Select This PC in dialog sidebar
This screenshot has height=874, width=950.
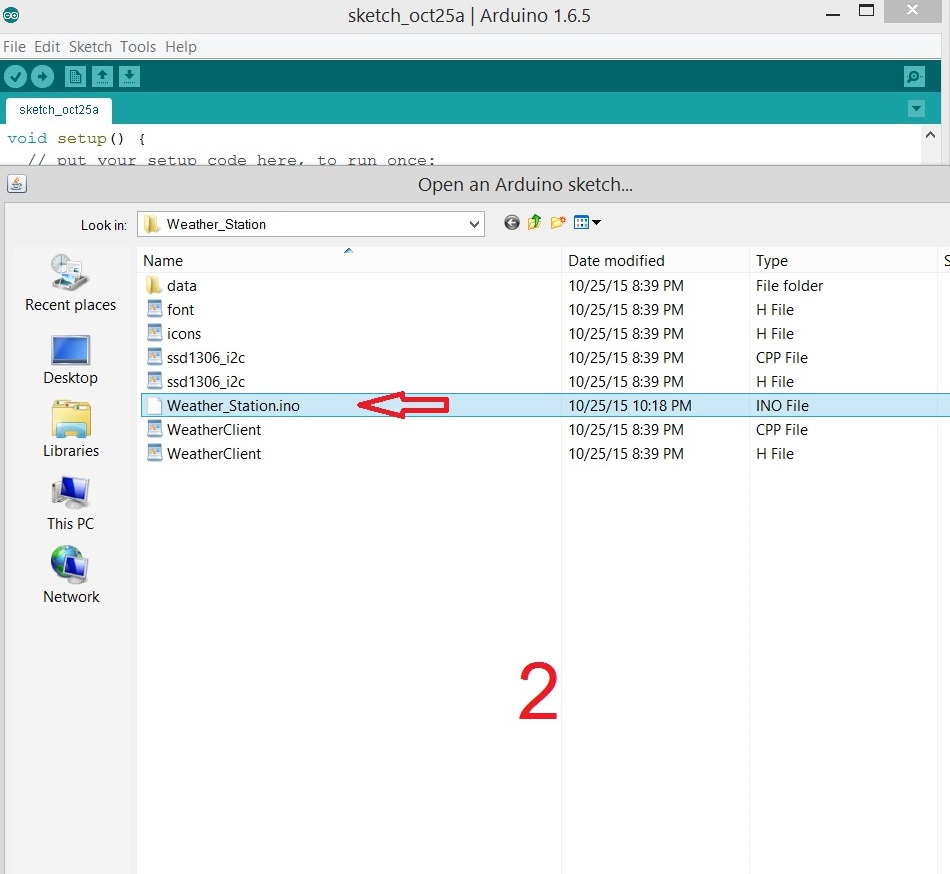70,504
